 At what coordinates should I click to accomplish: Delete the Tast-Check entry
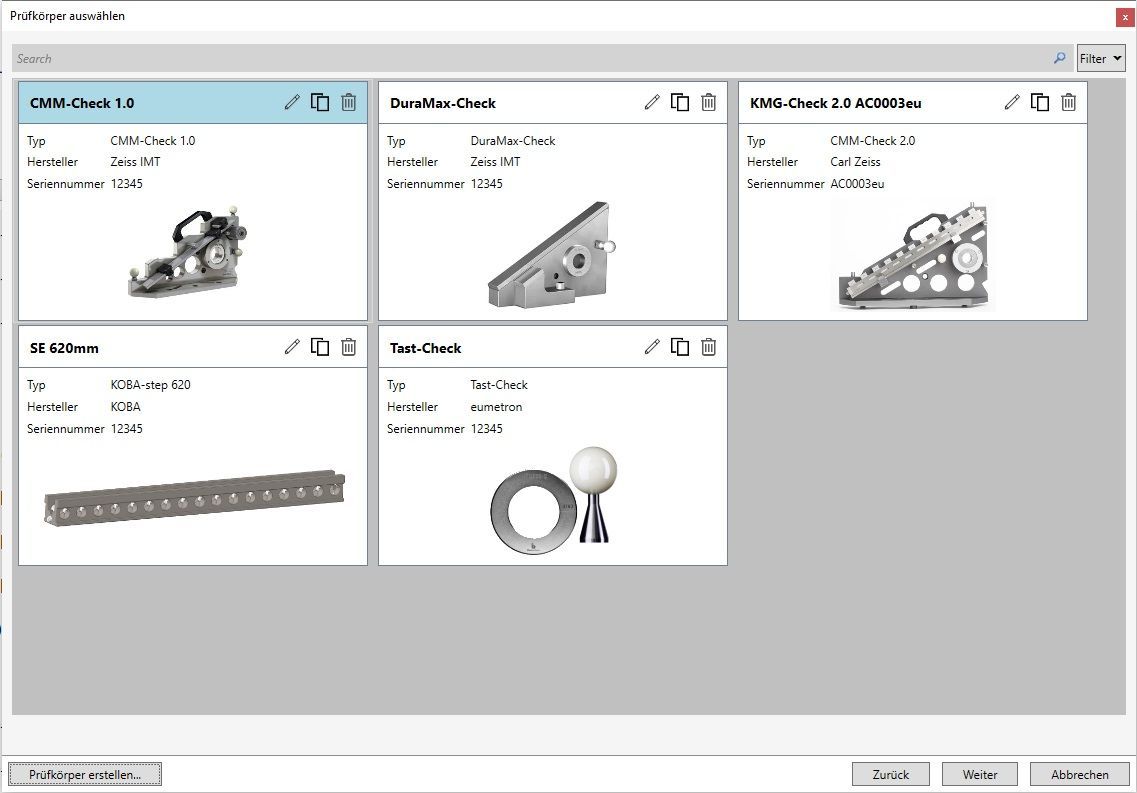pos(708,347)
